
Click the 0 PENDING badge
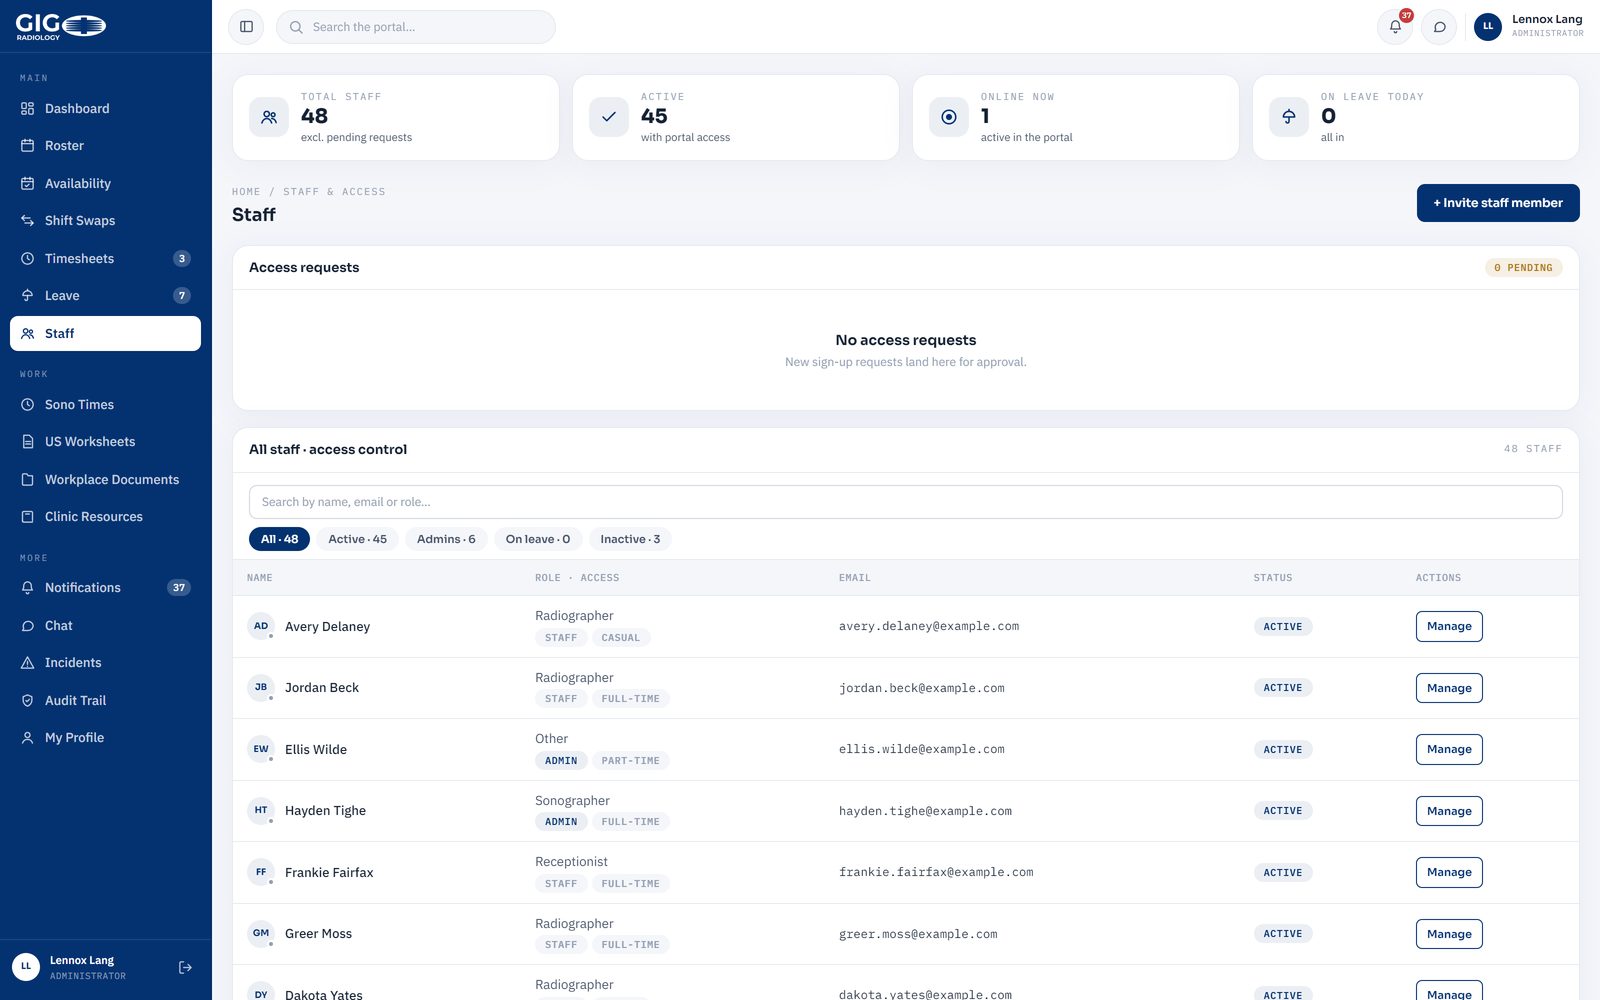coord(1524,268)
